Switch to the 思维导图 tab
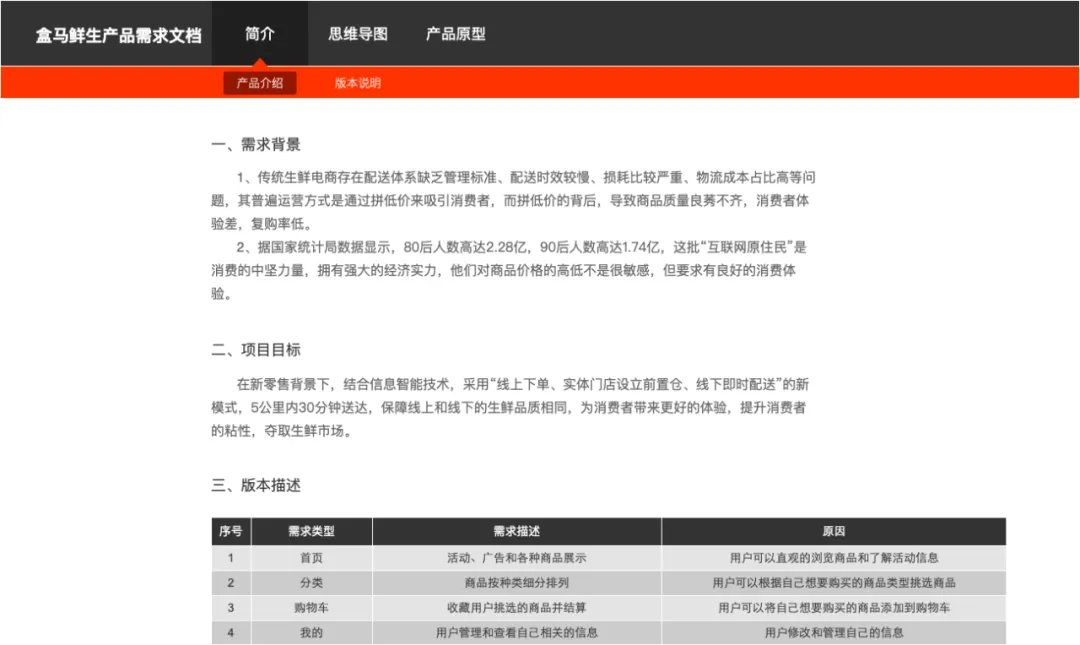The image size is (1080, 645). click(357, 33)
